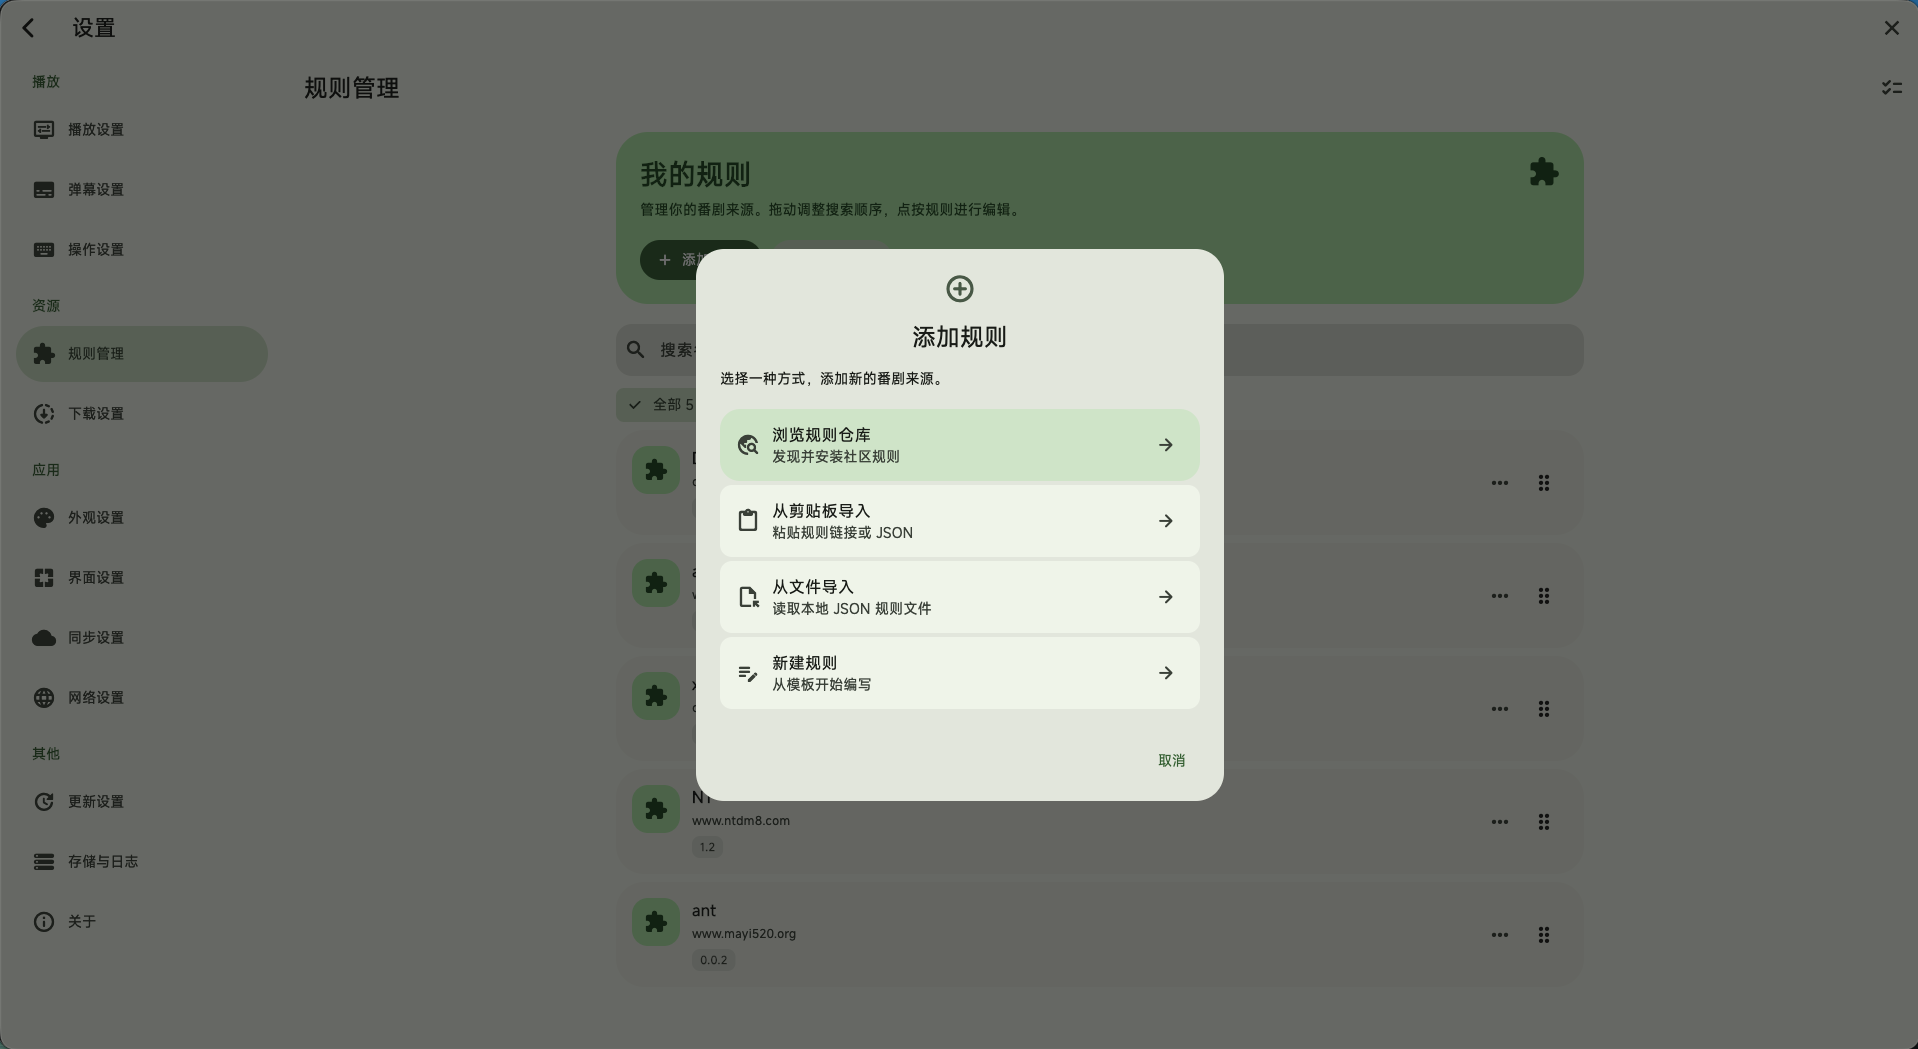Viewport: 1918px width, 1049px height.
Task: Open 外观设置 in the sidebar
Action: tap(142, 518)
